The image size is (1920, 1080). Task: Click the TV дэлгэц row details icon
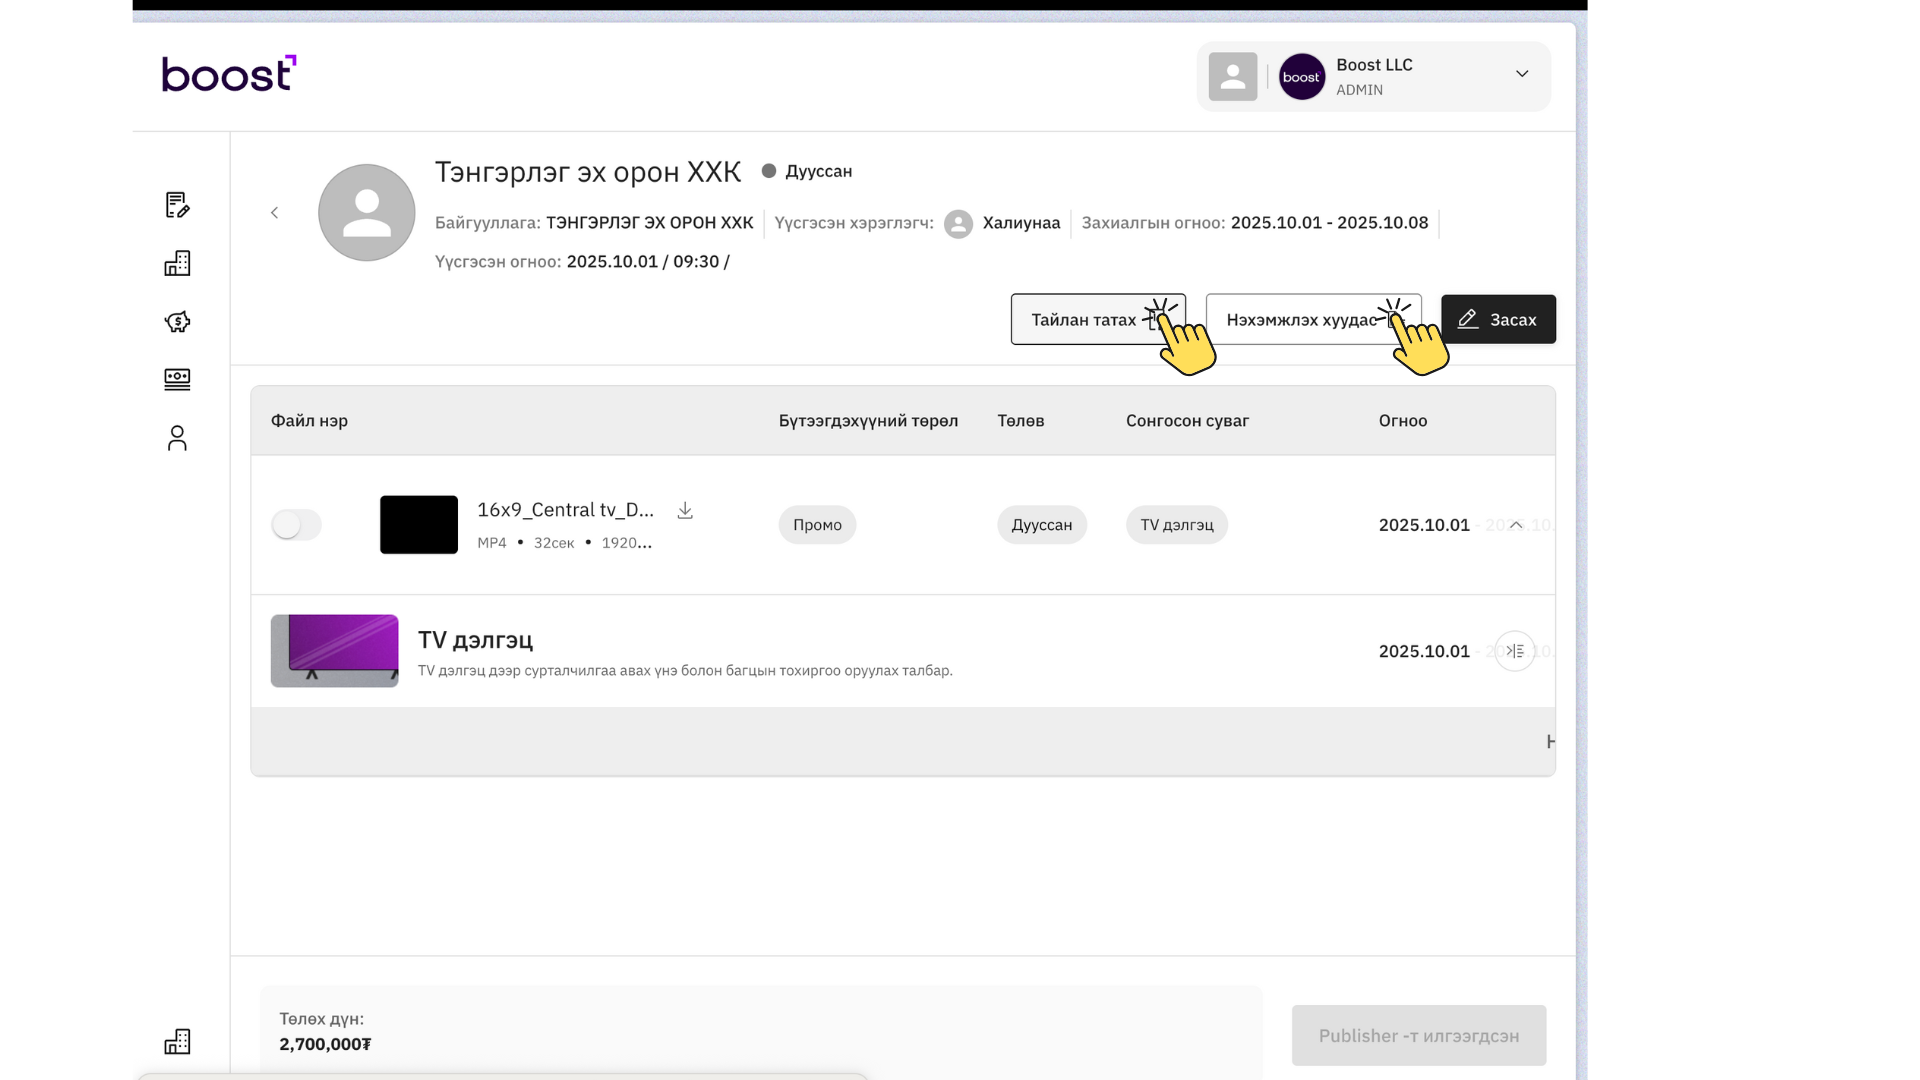[x=1515, y=651]
